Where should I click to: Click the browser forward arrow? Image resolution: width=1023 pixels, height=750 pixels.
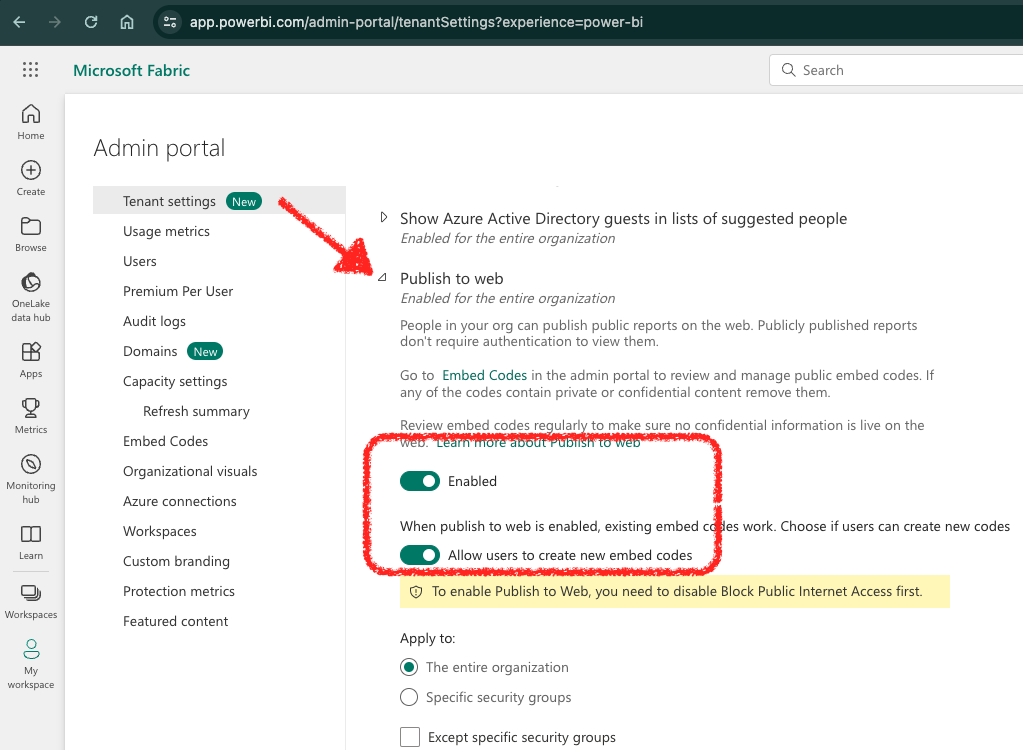(x=55, y=22)
